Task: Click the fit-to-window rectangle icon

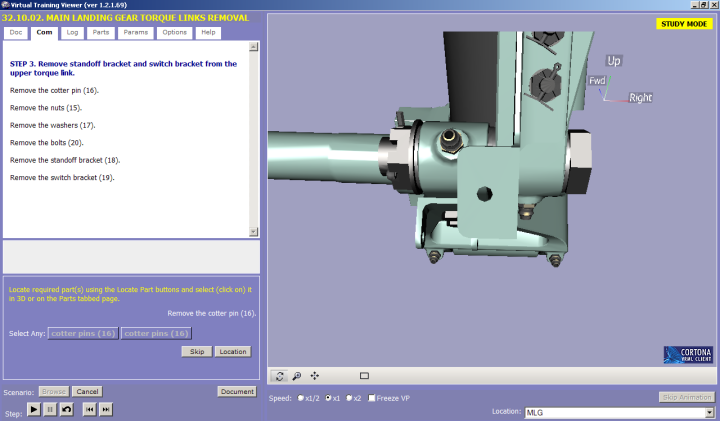Action: point(364,376)
